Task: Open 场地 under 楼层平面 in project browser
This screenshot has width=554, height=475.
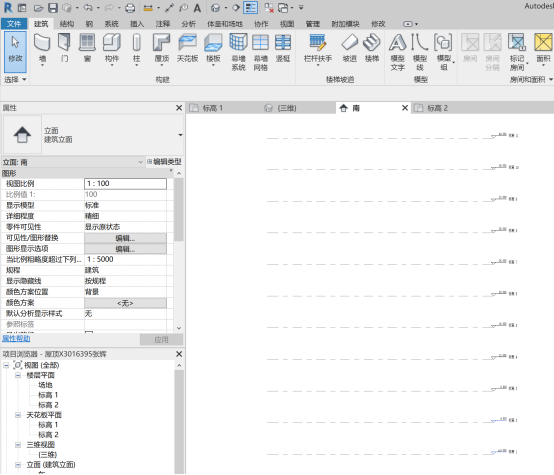Action: pos(45,385)
